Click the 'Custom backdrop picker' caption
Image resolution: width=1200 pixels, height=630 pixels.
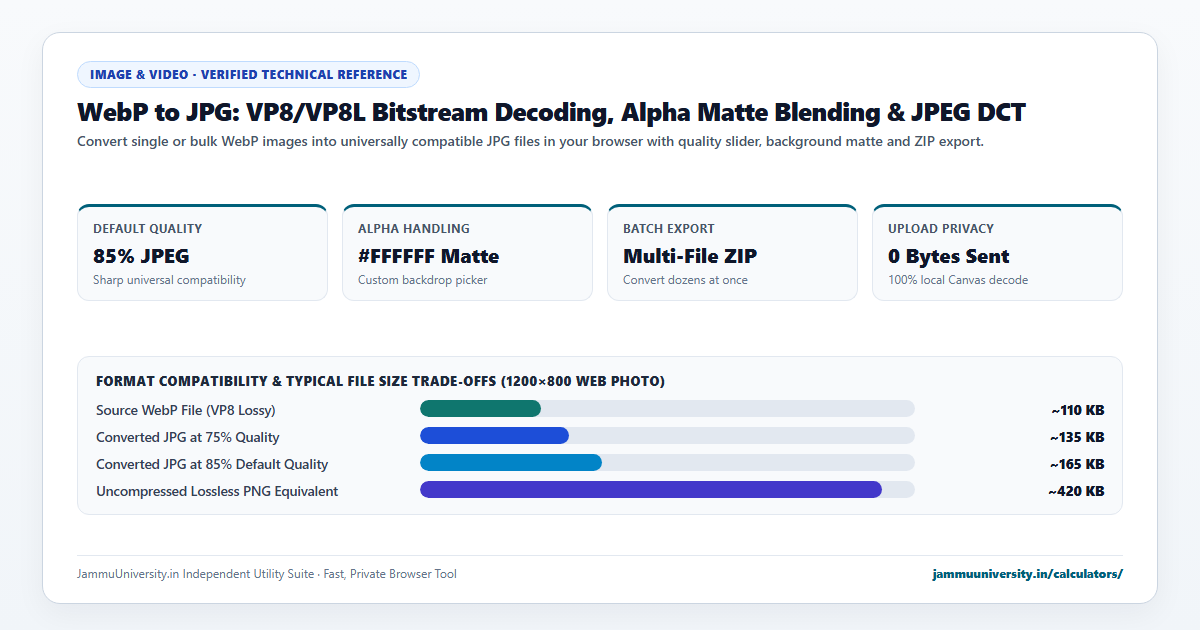pyautogui.click(x=423, y=280)
